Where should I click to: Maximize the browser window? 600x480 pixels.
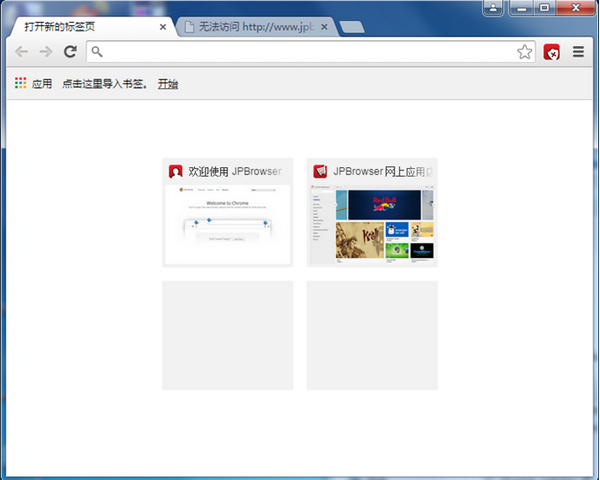pyautogui.click(x=545, y=8)
